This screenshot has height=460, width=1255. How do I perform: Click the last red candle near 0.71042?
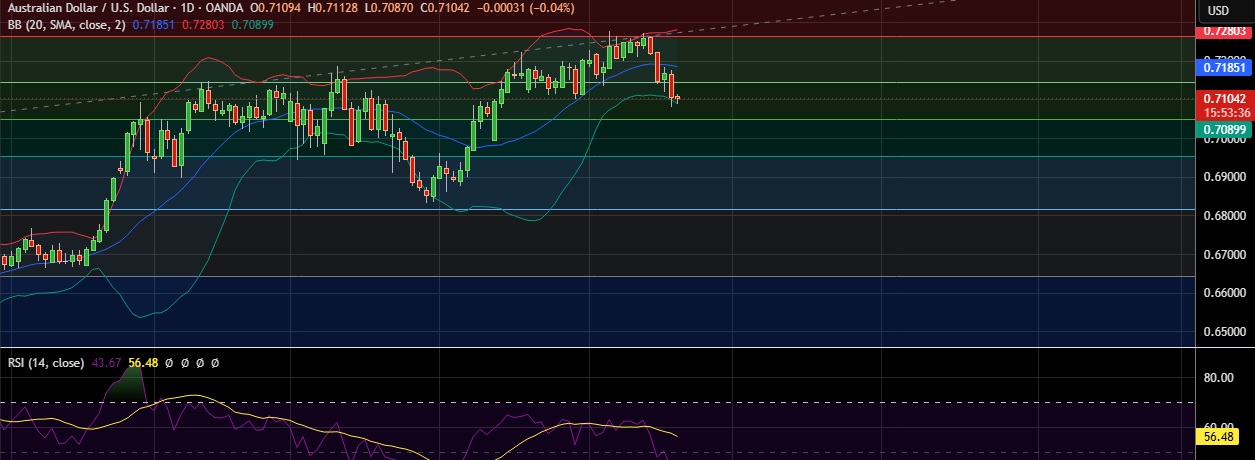pyautogui.click(x=678, y=98)
